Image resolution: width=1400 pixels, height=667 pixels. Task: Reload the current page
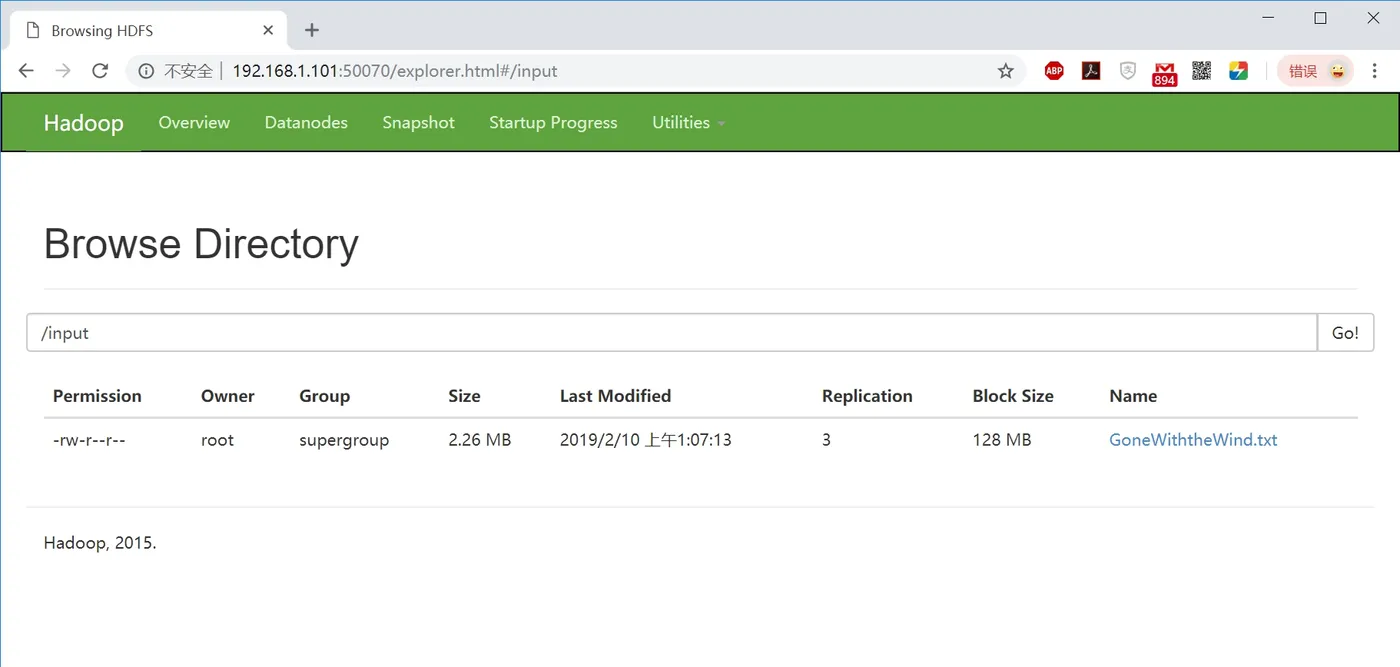[x=100, y=71]
